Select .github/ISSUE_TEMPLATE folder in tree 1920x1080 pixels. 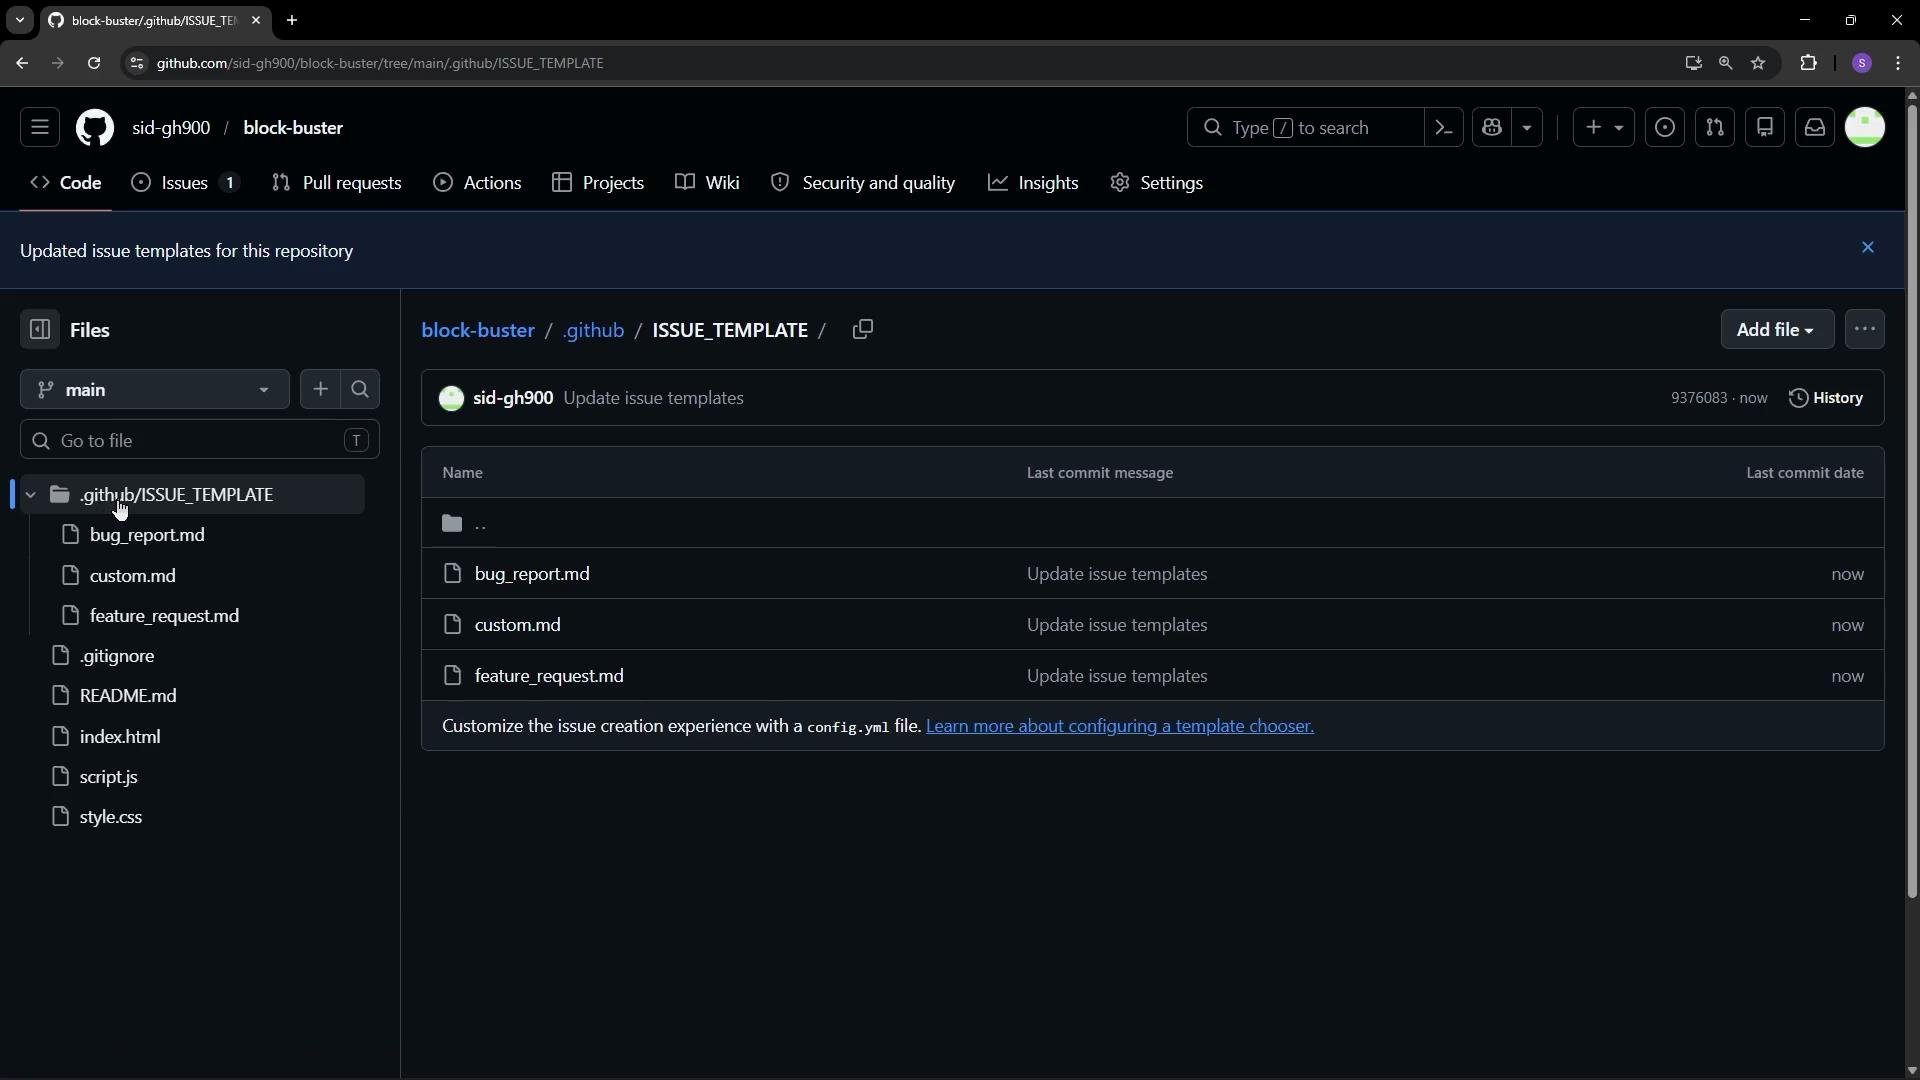pyautogui.click(x=192, y=495)
